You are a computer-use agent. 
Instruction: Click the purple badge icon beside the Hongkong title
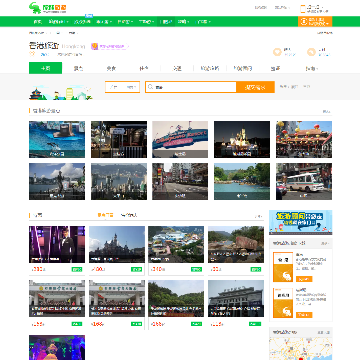(95, 46)
